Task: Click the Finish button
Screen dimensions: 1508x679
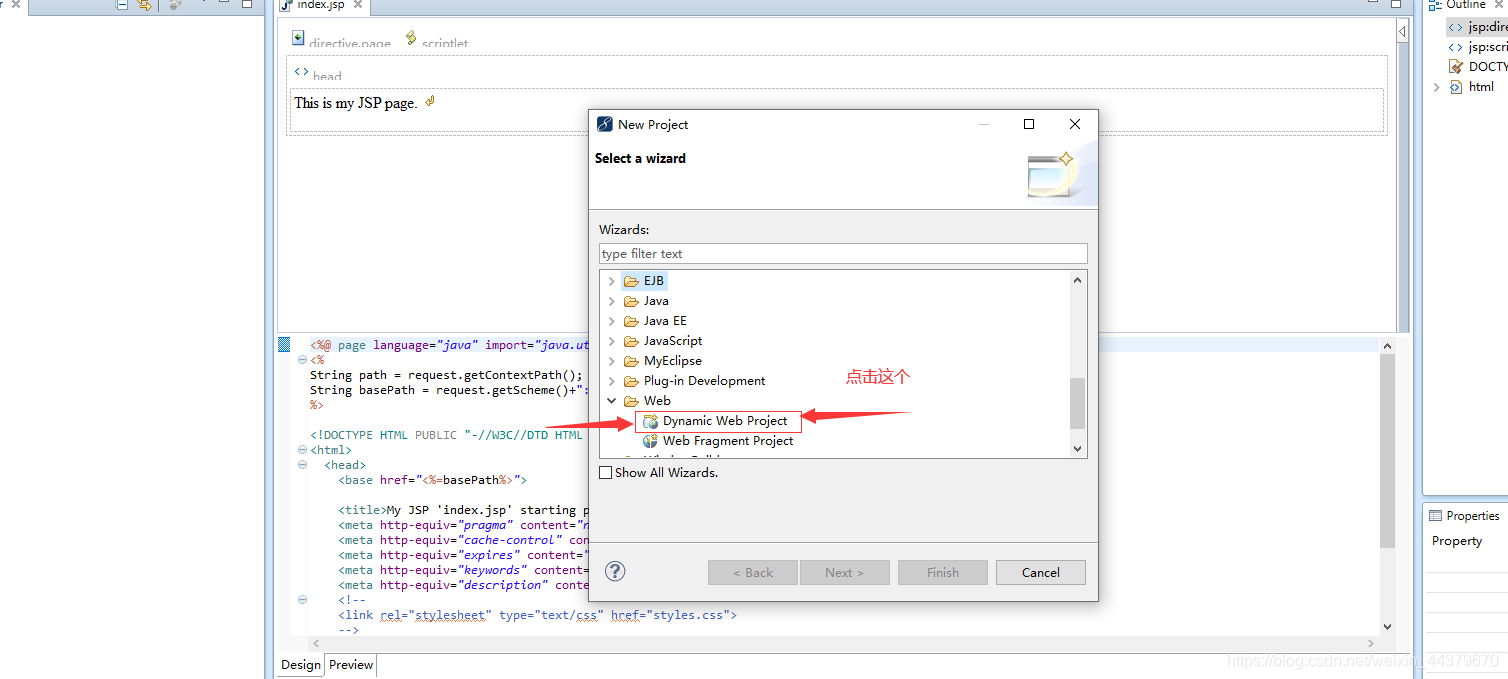Action: 943,573
